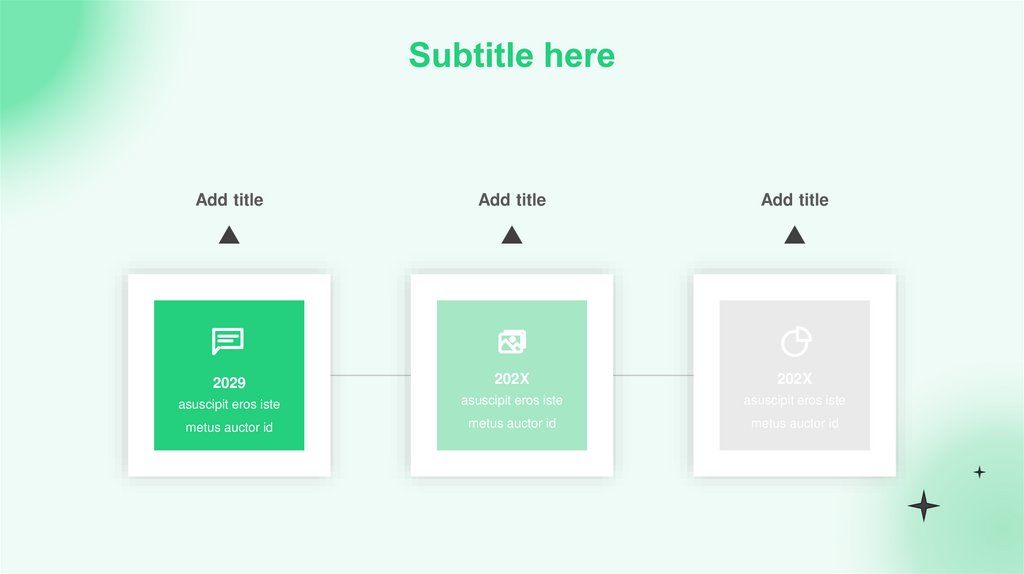Click 'metus auctor id' text in the light green card

coord(512,423)
